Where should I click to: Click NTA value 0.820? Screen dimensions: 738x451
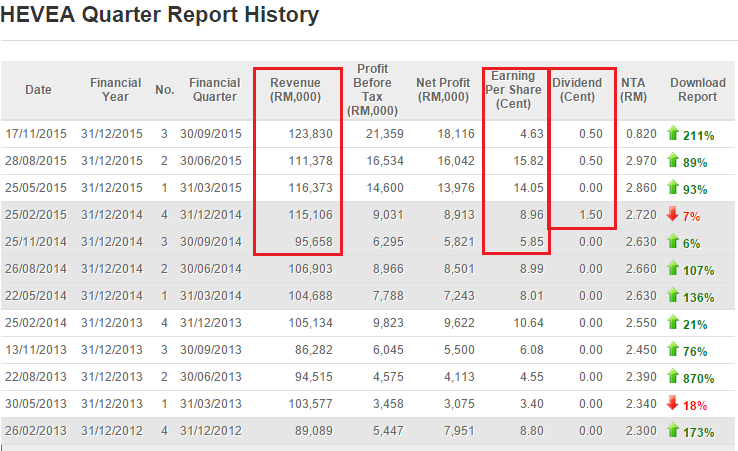tap(641, 134)
